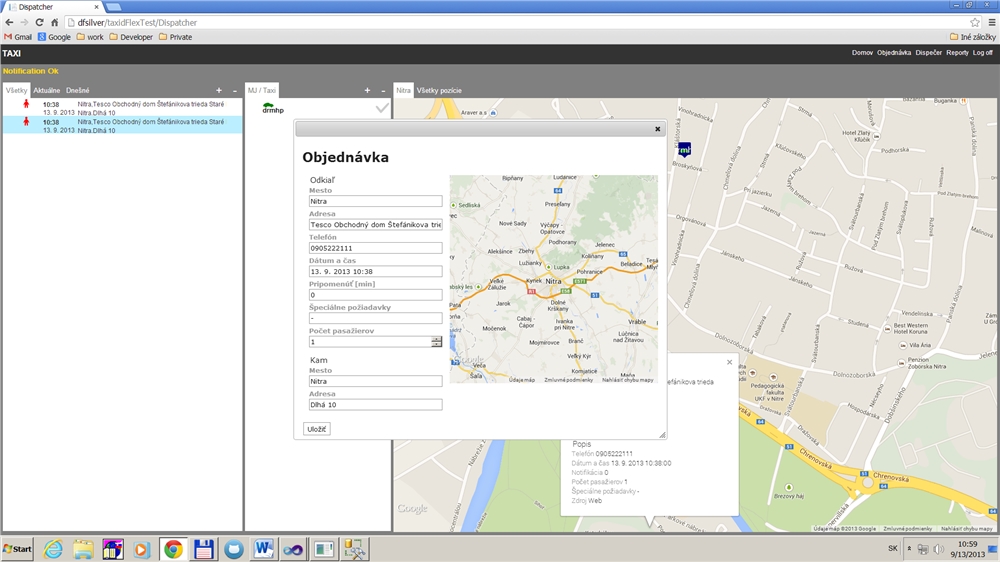Switch to the Dnešné orders tab
1000x562 pixels.
78,91
